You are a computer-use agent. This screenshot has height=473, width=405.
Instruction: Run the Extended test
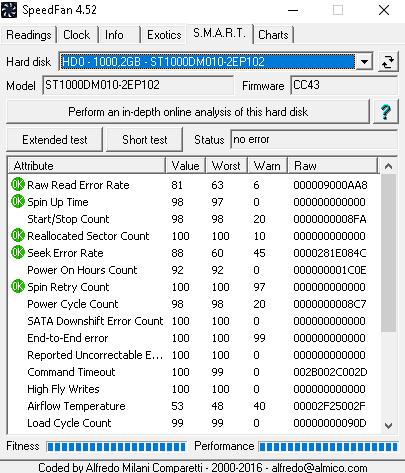[x=55, y=140]
